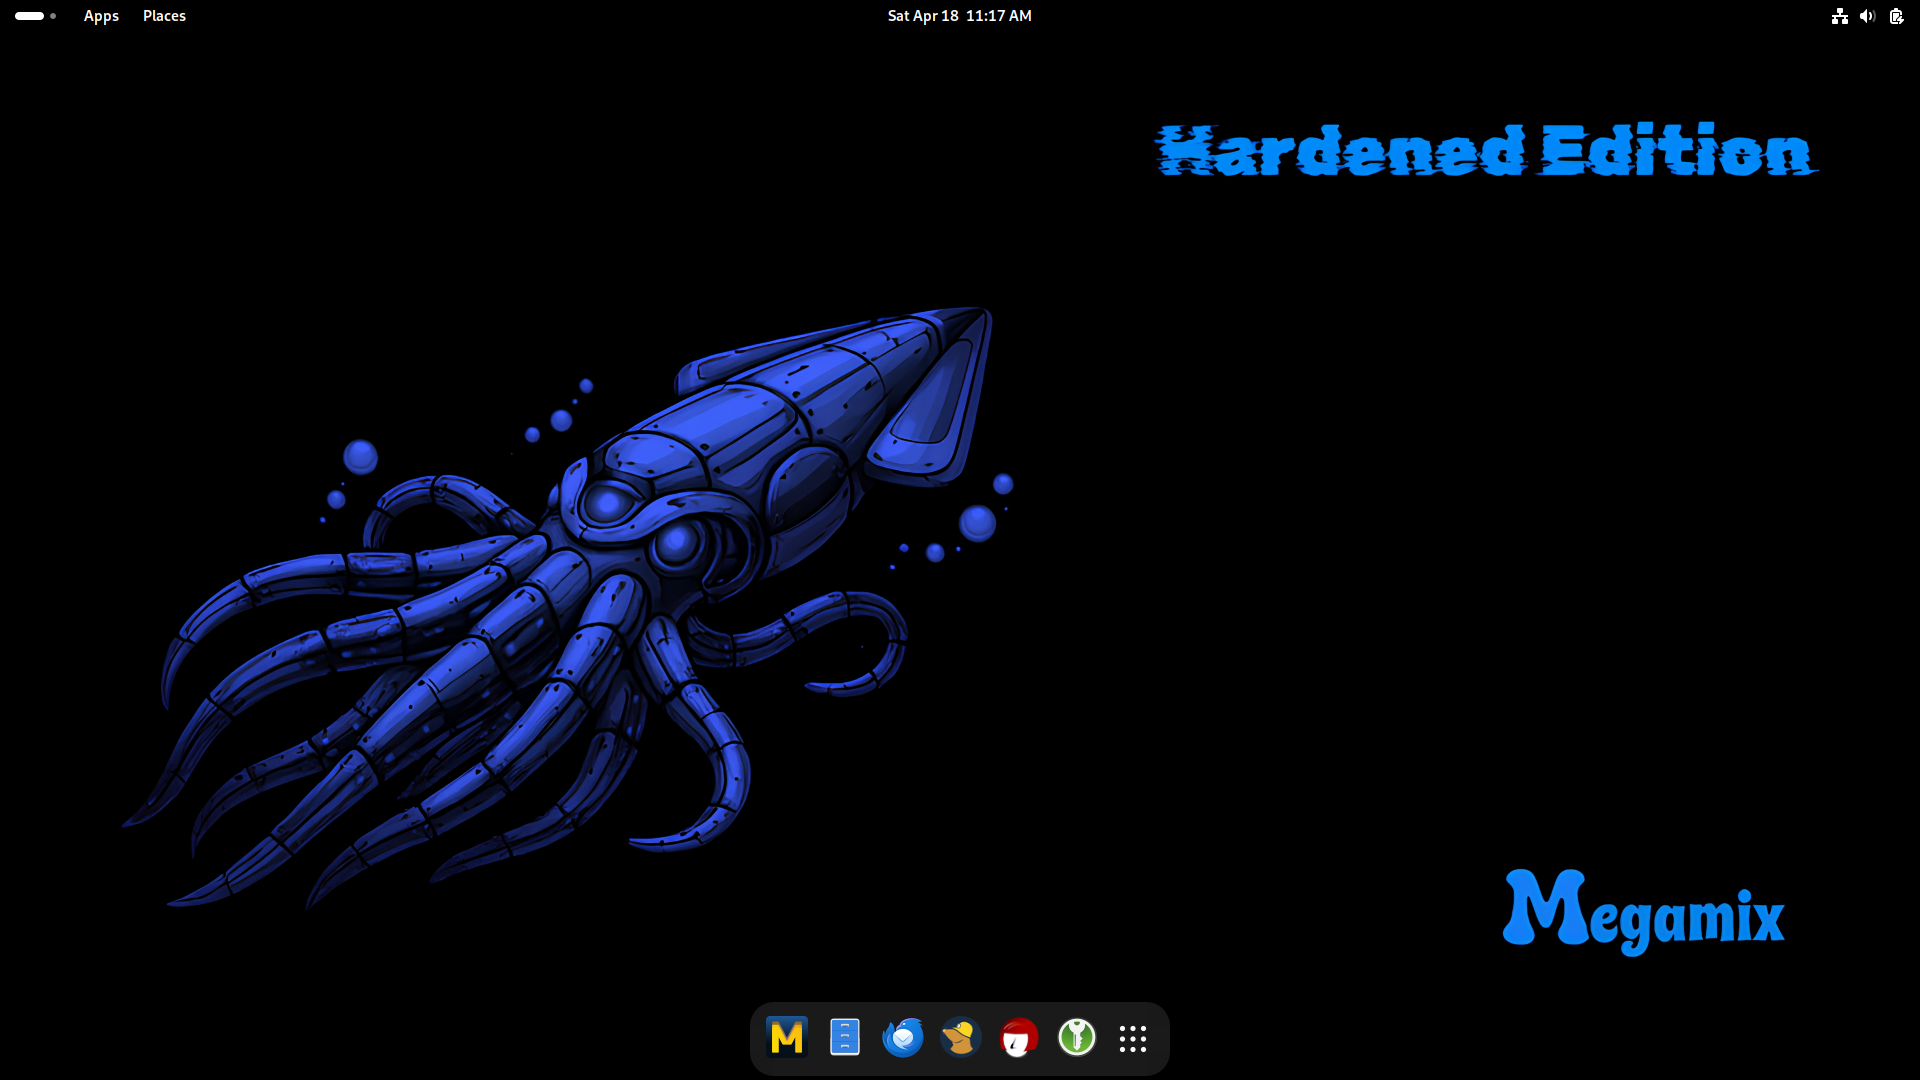Viewport: 1920px width, 1080px height.
Task: Click the Megamix logo on the wallpaper
Action: click(1643, 910)
